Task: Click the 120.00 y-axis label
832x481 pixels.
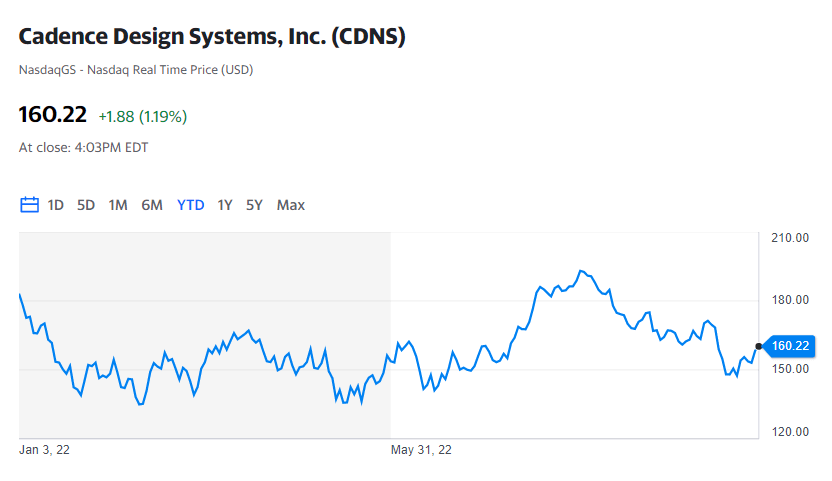Action: coord(789,432)
